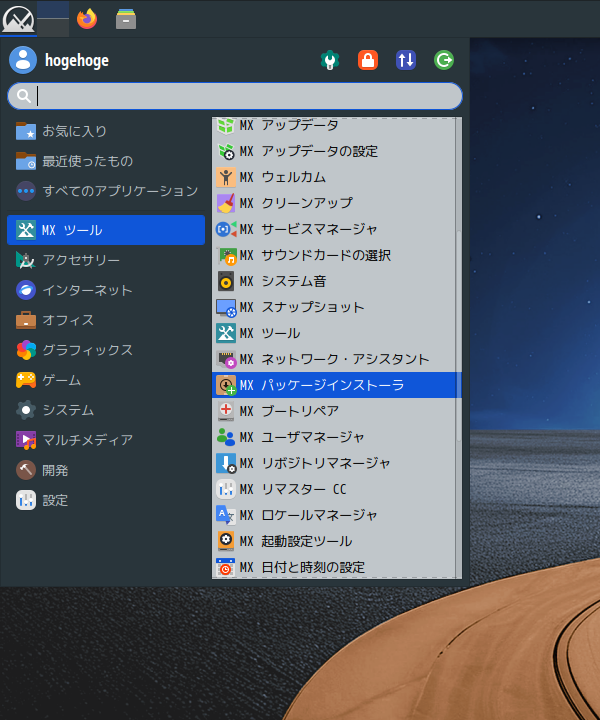Click the application list scrollbar

[x=459, y=336]
